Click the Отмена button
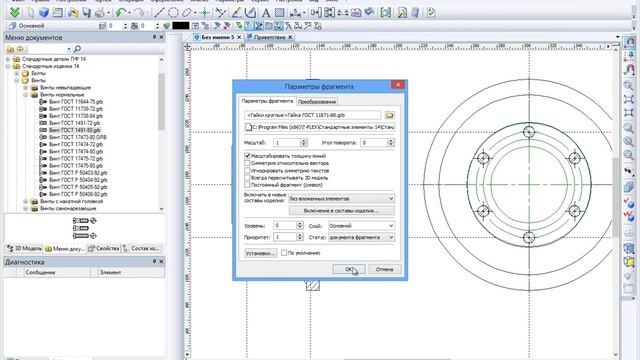Image resolution: width=640 pixels, height=360 pixels. click(384, 269)
